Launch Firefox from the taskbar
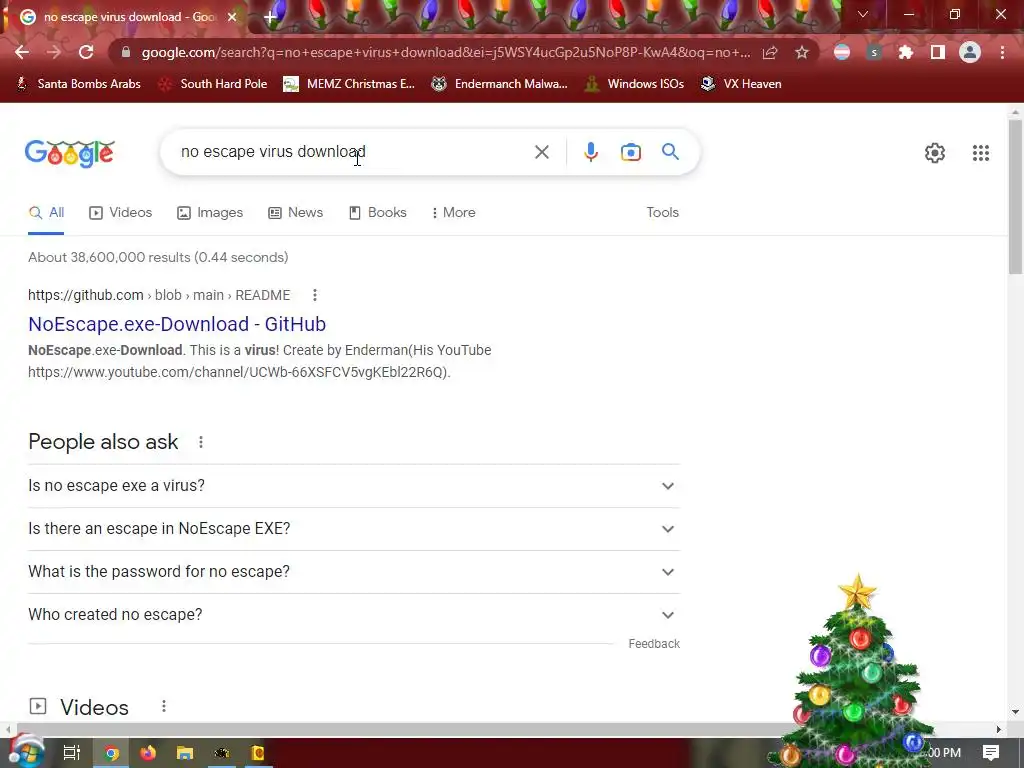 [148, 753]
